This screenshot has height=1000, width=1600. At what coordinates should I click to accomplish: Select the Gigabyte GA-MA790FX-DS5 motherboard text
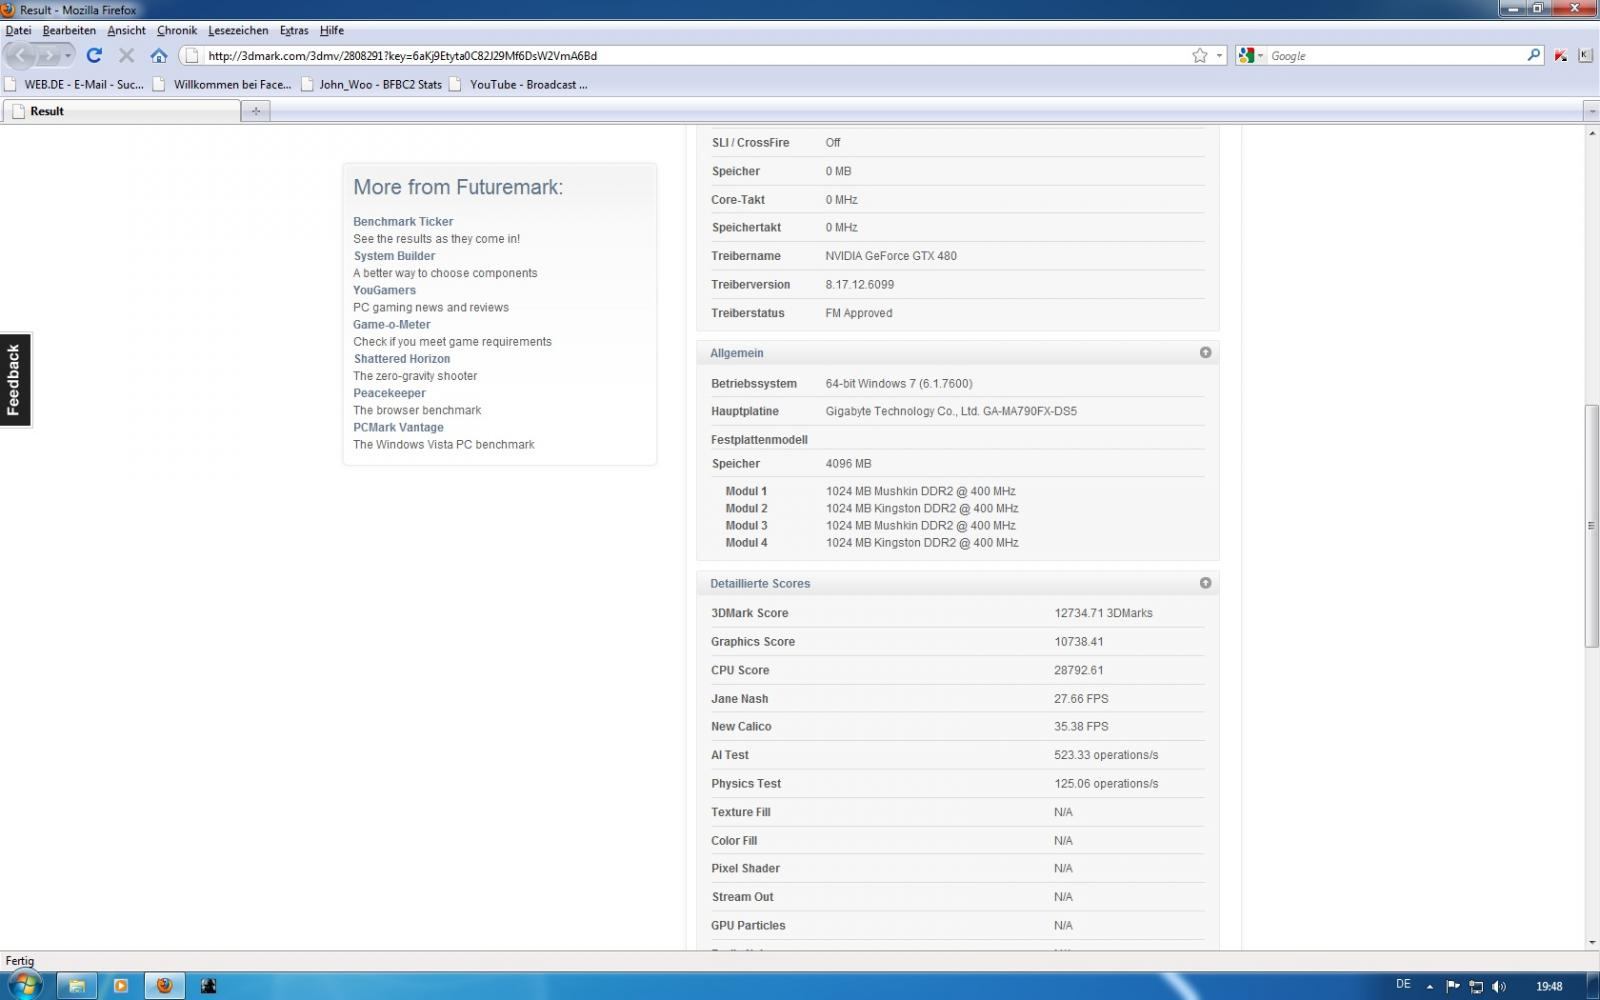tap(951, 412)
